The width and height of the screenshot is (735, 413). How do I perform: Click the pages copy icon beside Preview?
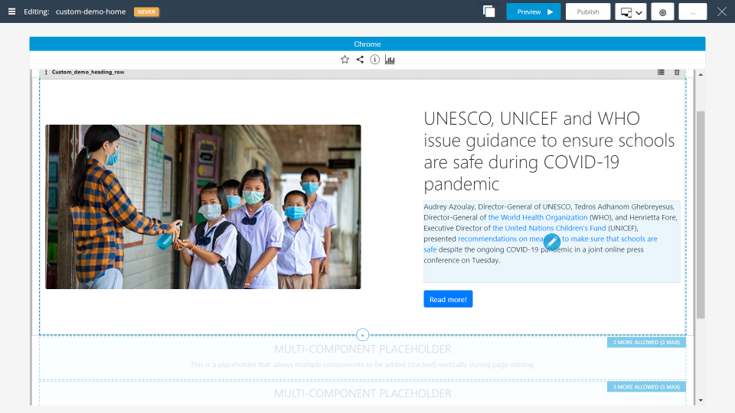coord(489,12)
